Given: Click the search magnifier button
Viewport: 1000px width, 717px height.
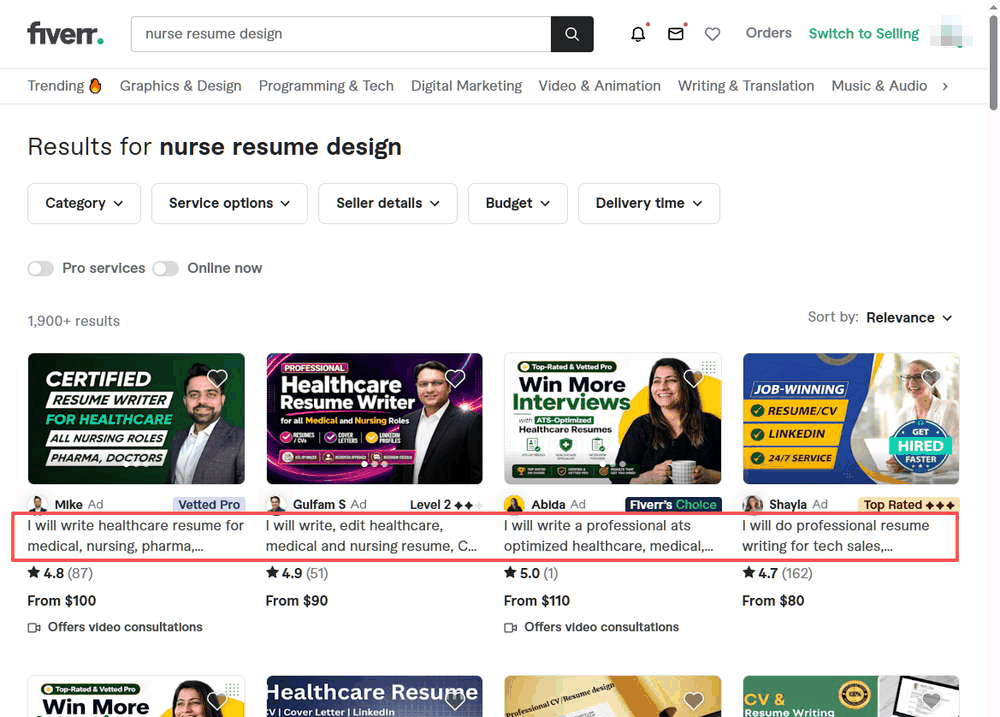Looking at the screenshot, I should 572,34.
